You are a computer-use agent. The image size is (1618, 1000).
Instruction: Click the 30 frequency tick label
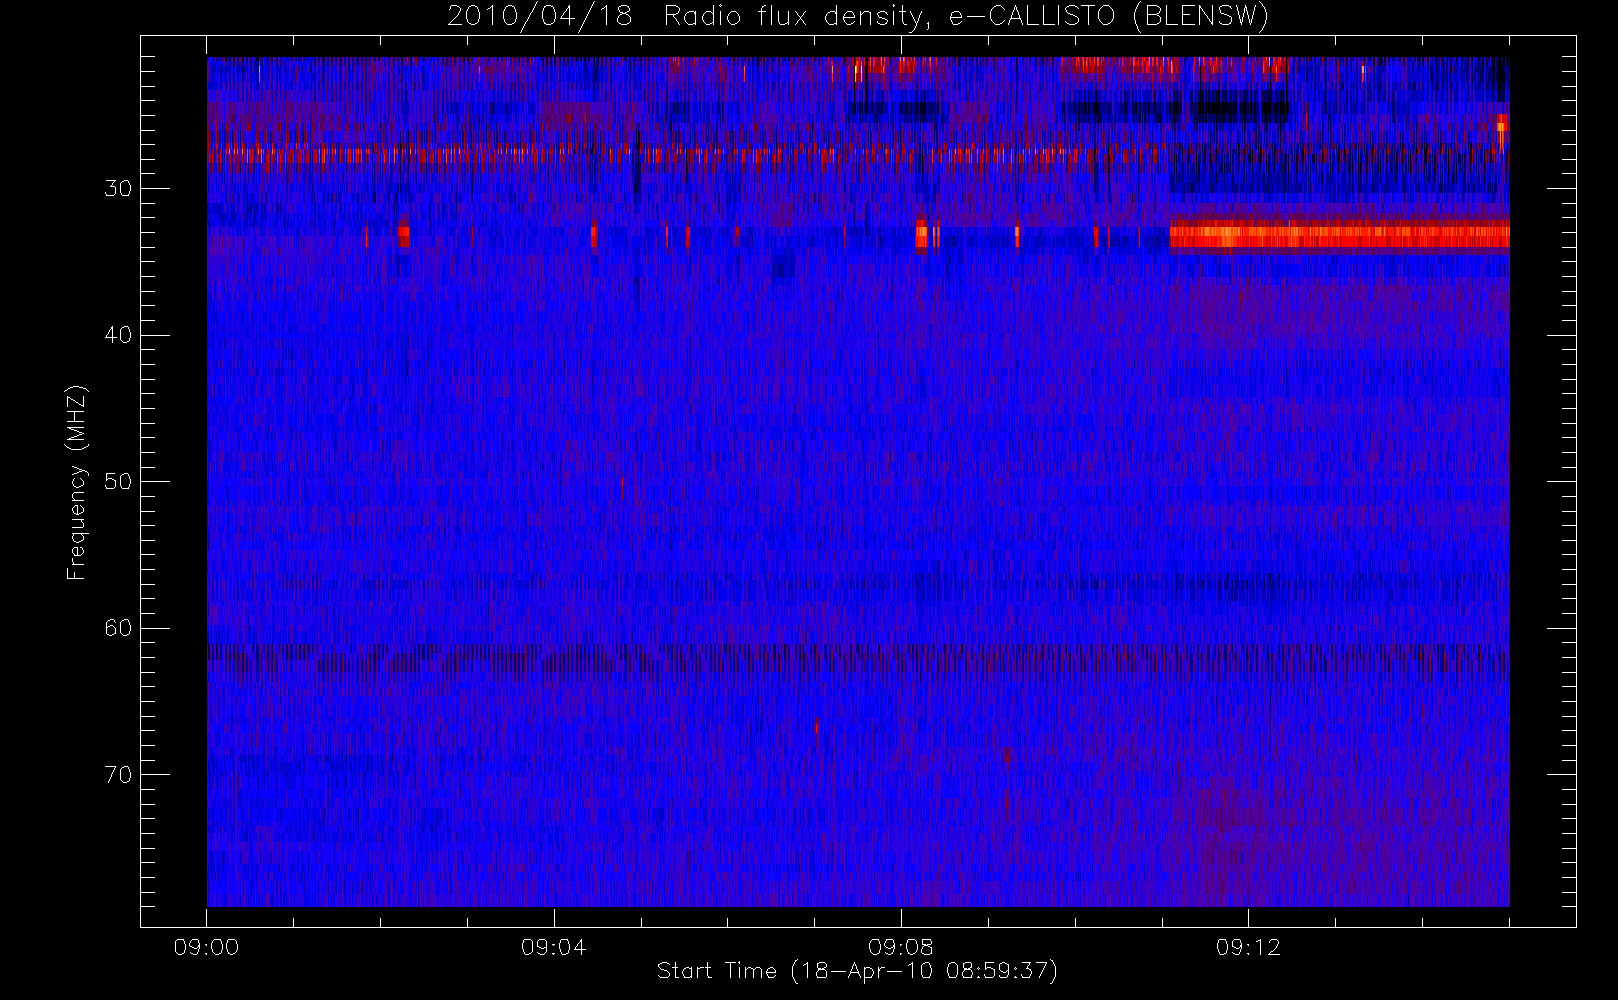pyautogui.click(x=118, y=189)
